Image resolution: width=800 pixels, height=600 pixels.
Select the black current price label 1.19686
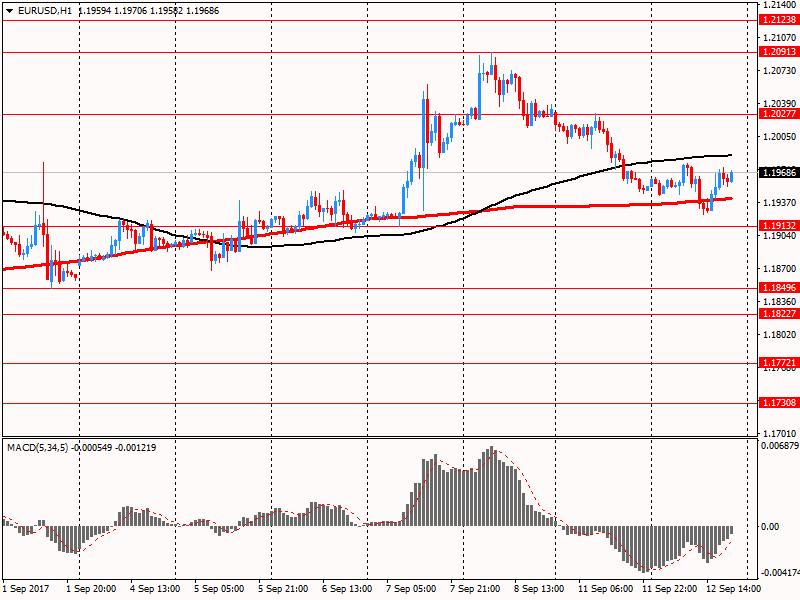(779, 172)
